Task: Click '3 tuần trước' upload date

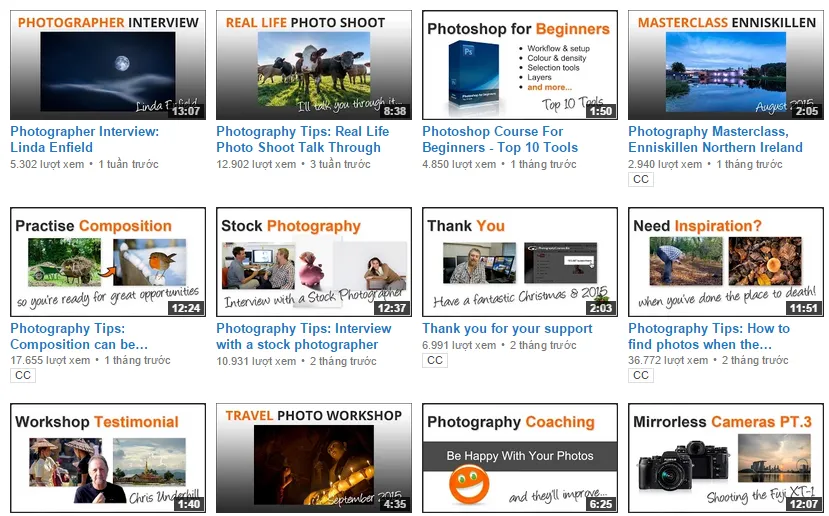Action: (x=340, y=164)
